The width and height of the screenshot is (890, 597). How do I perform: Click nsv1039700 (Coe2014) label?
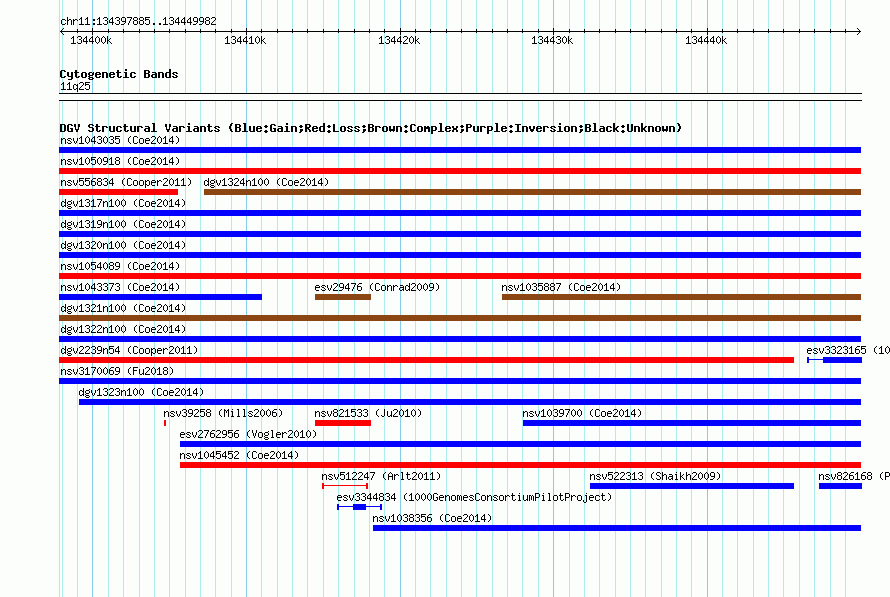582,413
